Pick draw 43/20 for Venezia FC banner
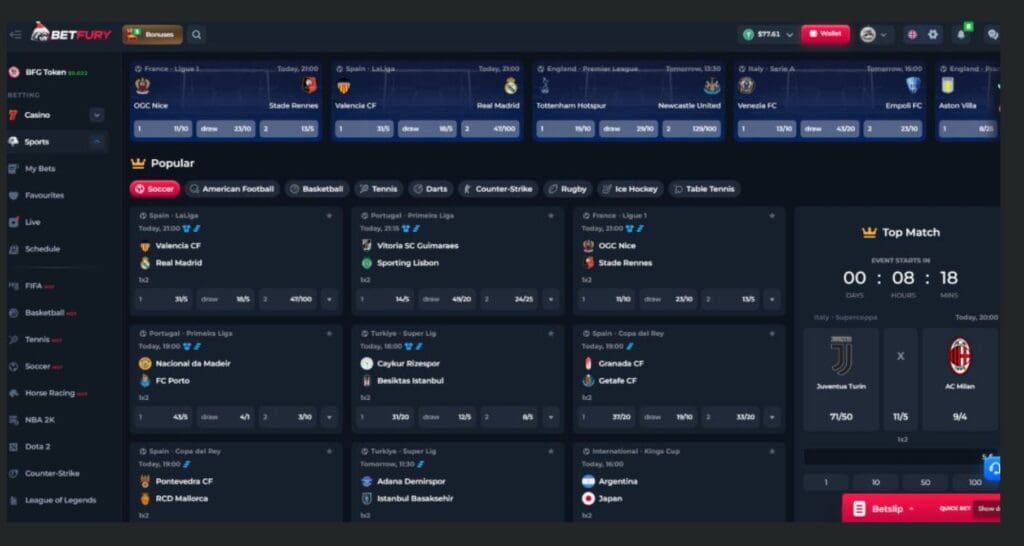 829,129
